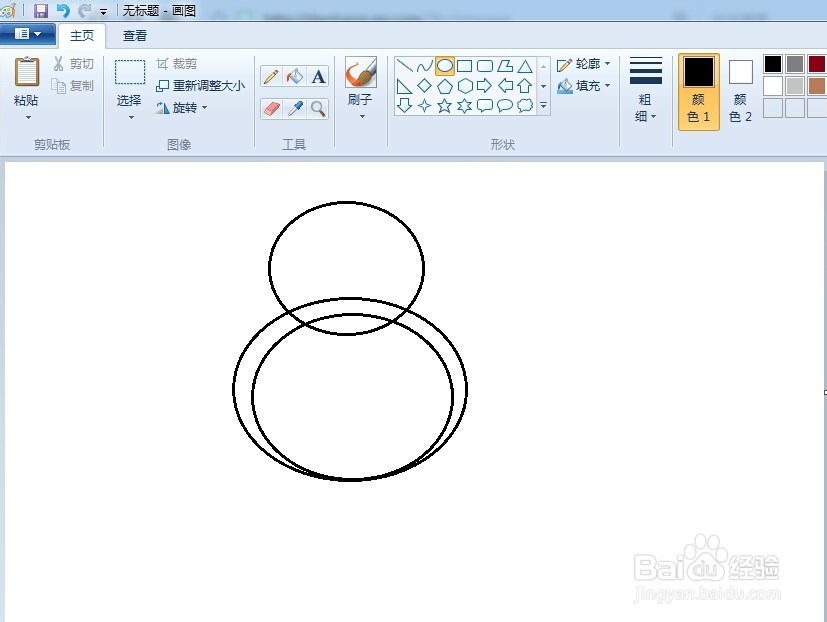The height and width of the screenshot is (622, 827).
Task: Choose the Left arrow shape
Action: click(505, 85)
